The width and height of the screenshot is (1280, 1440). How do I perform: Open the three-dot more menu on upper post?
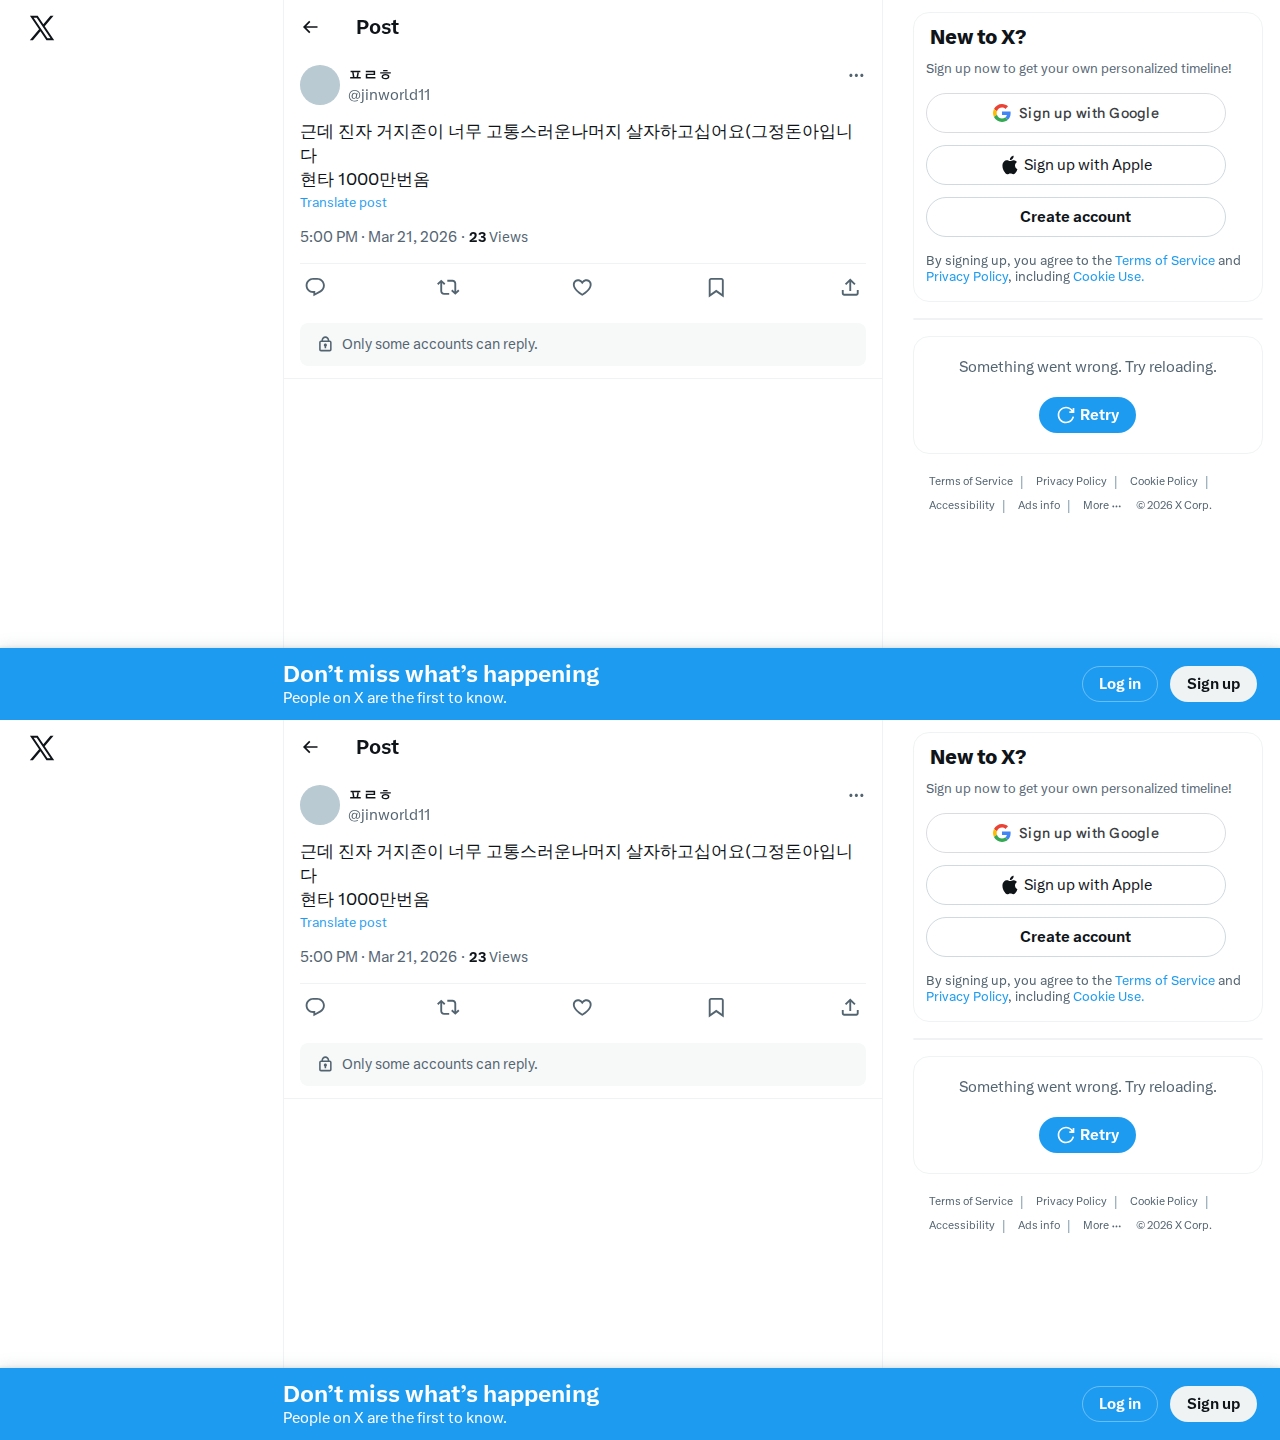point(856,75)
